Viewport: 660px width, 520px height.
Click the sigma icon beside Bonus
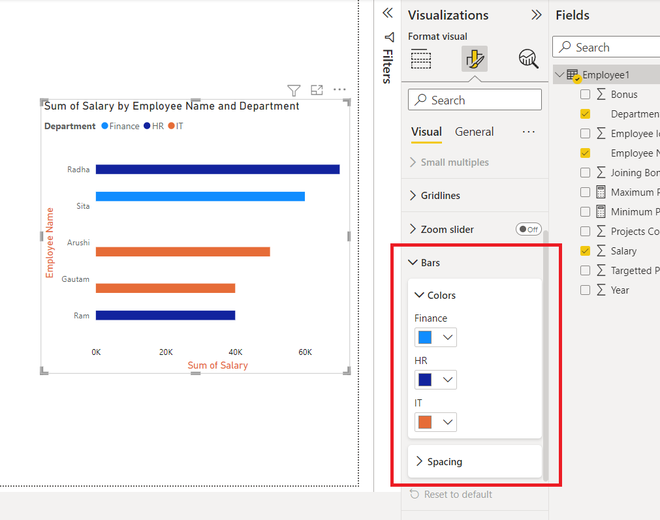pos(601,94)
